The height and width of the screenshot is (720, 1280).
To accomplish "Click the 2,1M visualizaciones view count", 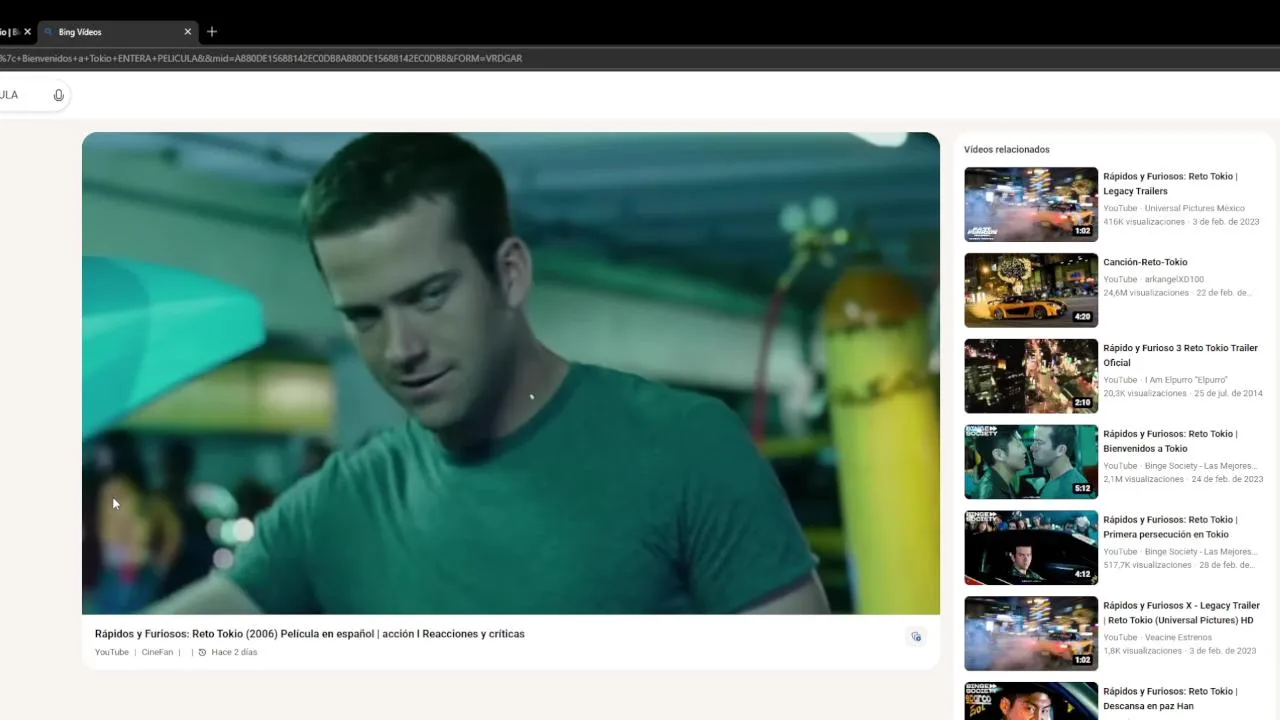I will [1143, 480].
